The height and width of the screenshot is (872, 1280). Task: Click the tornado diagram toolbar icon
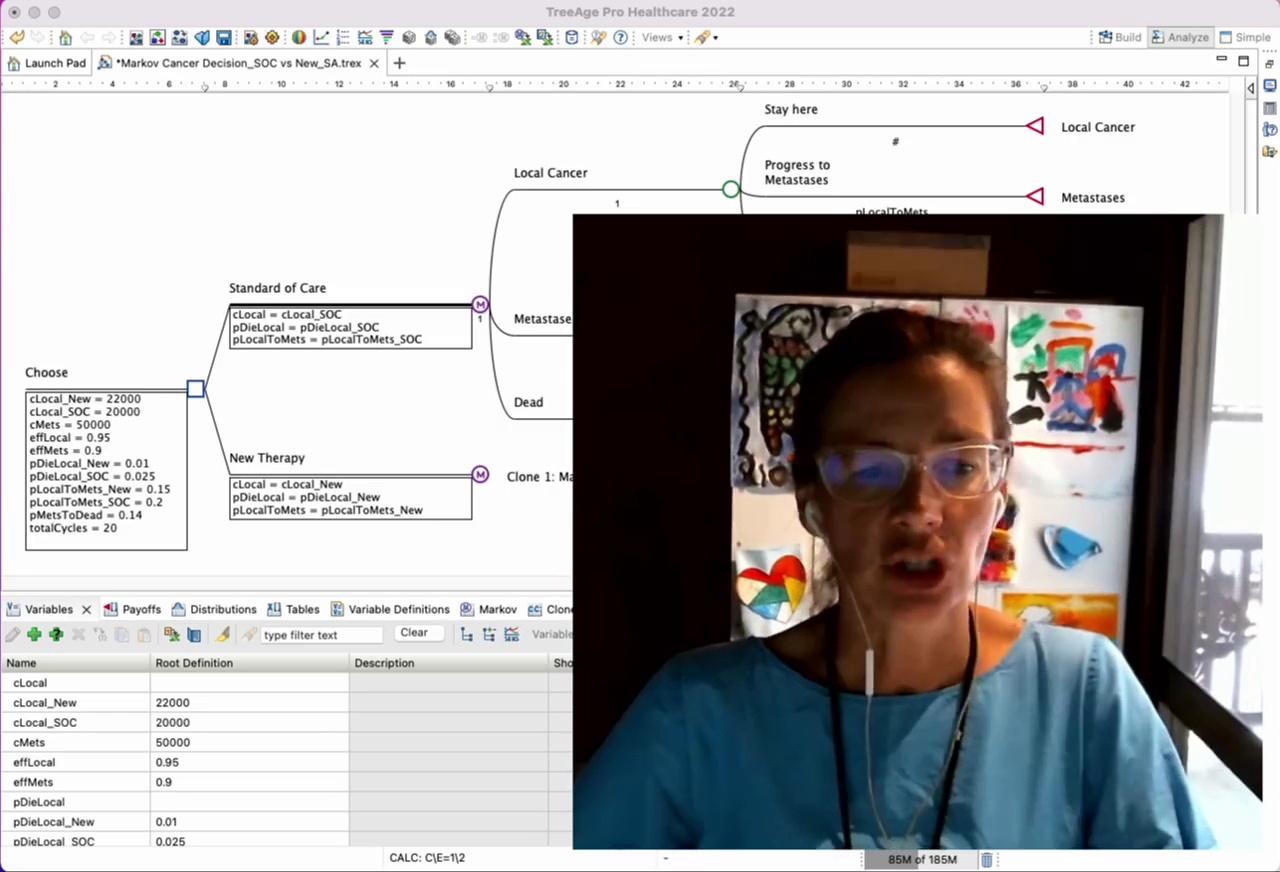tap(387, 38)
